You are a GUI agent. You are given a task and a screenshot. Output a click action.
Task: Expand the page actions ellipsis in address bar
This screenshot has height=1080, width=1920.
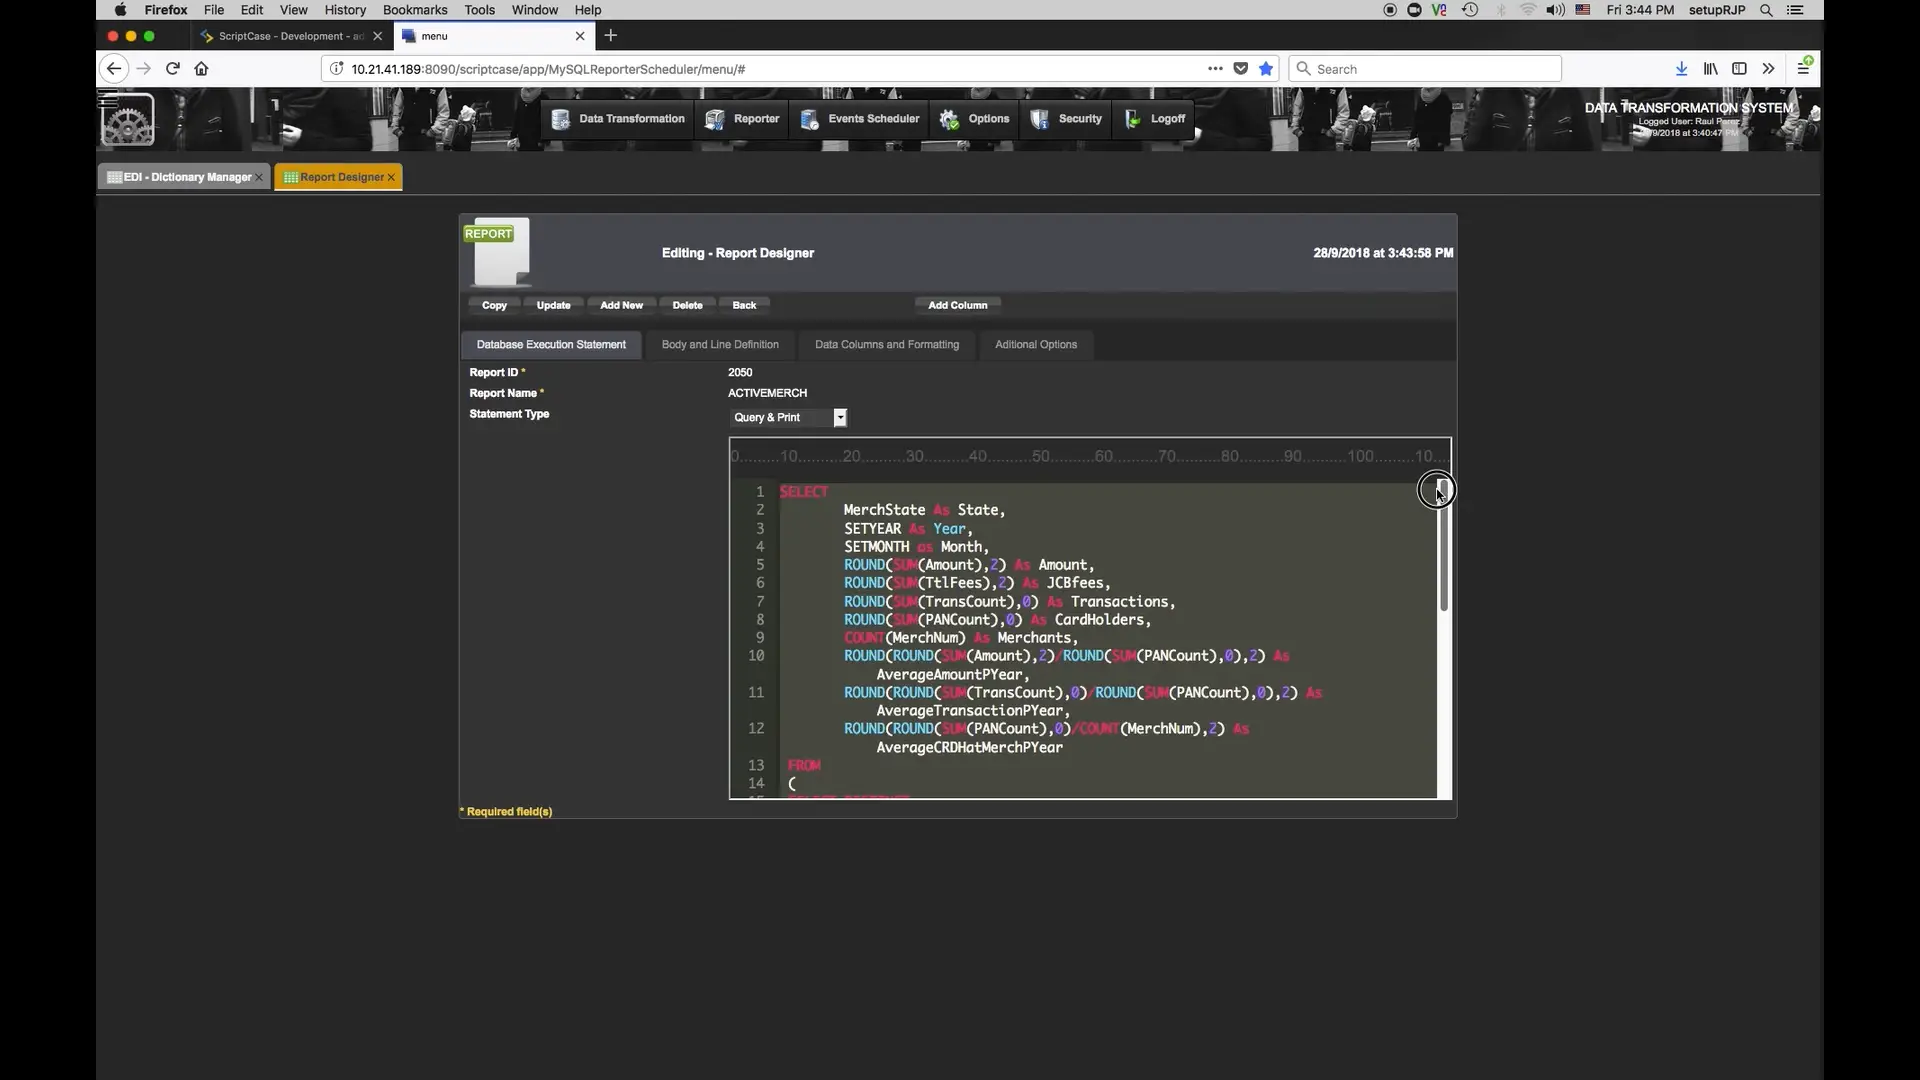coord(1215,69)
